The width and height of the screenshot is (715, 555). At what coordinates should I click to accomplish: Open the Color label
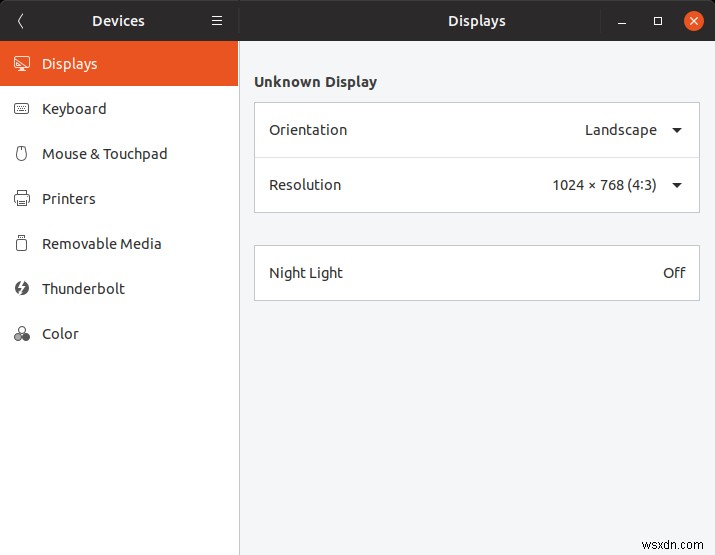pos(60,334)
